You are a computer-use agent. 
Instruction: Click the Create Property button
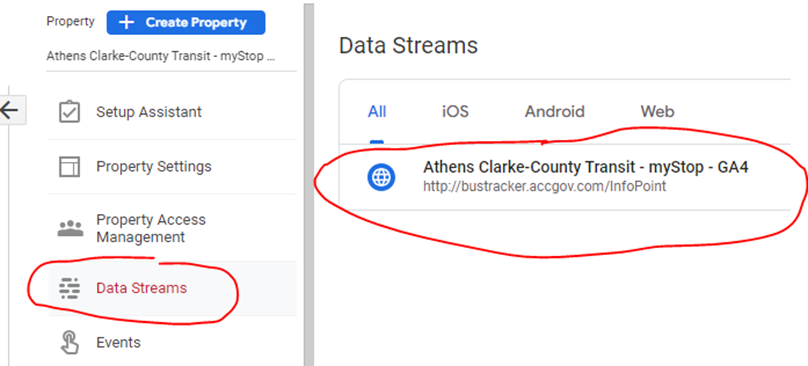click(186, 23)
